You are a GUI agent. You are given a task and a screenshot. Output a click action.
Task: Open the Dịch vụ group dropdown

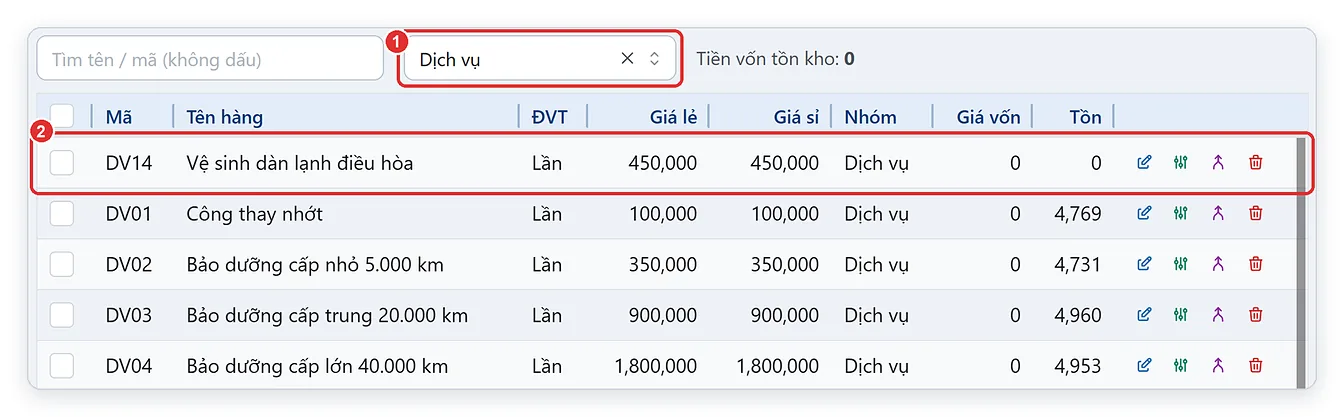pos(540,59)
